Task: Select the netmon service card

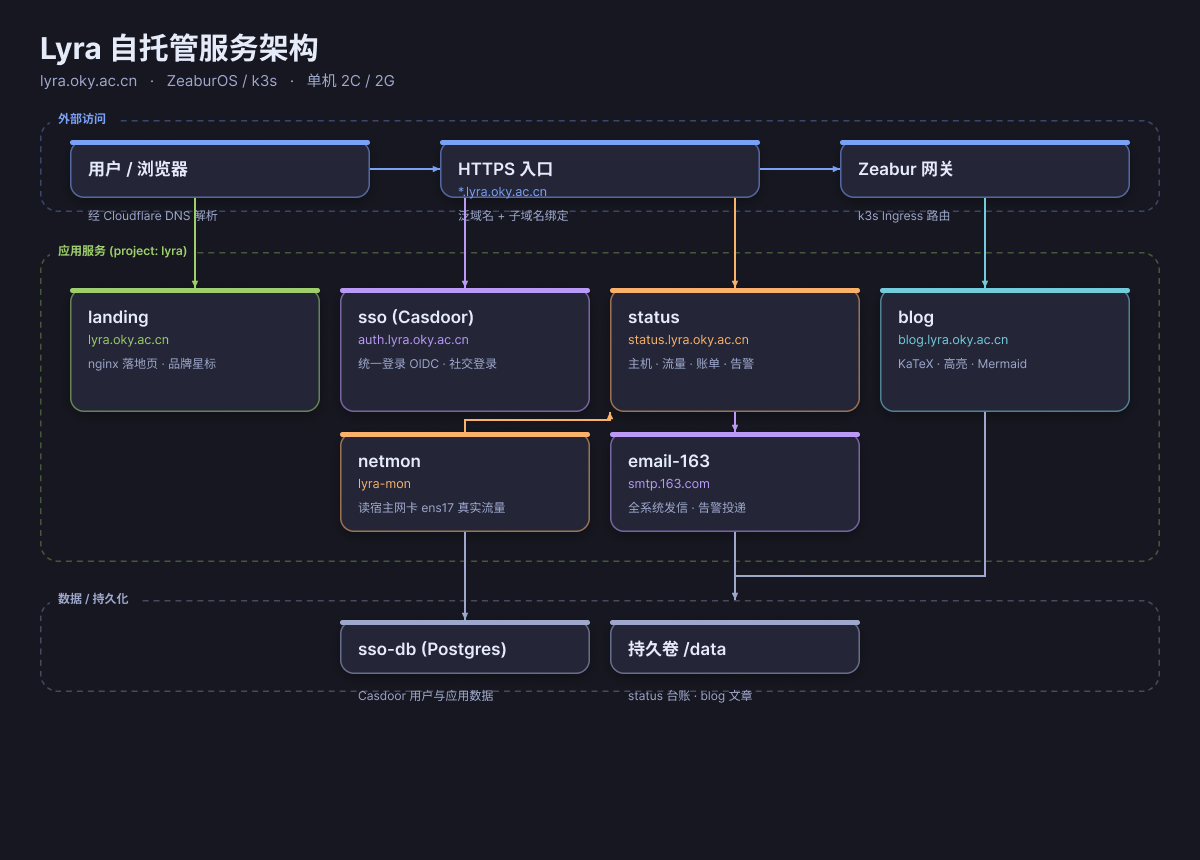Action: tap(465, 482)
